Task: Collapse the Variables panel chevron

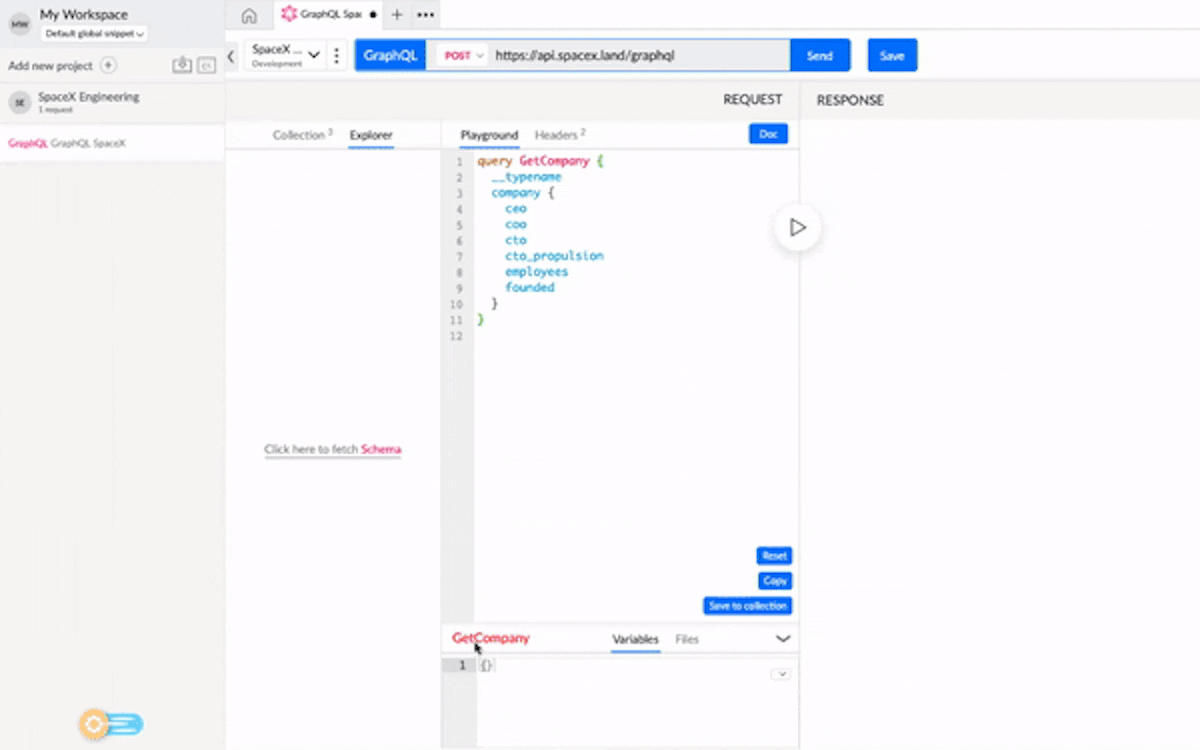Action: (783, 639)
